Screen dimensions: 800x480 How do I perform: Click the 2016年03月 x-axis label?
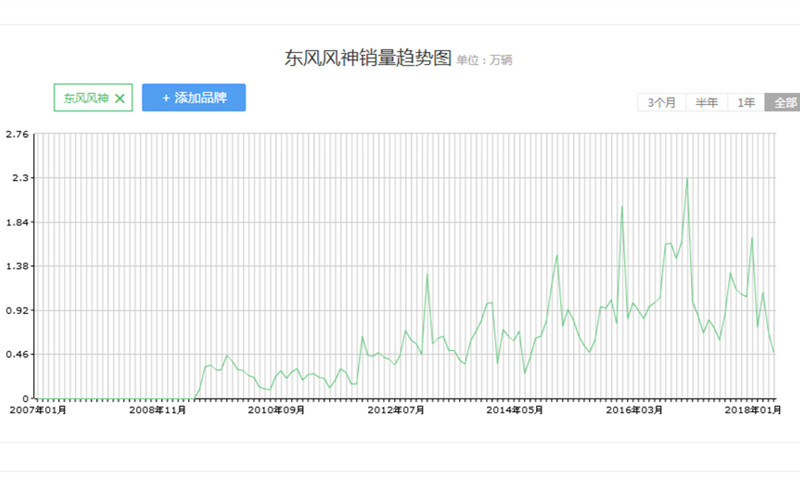634,409
